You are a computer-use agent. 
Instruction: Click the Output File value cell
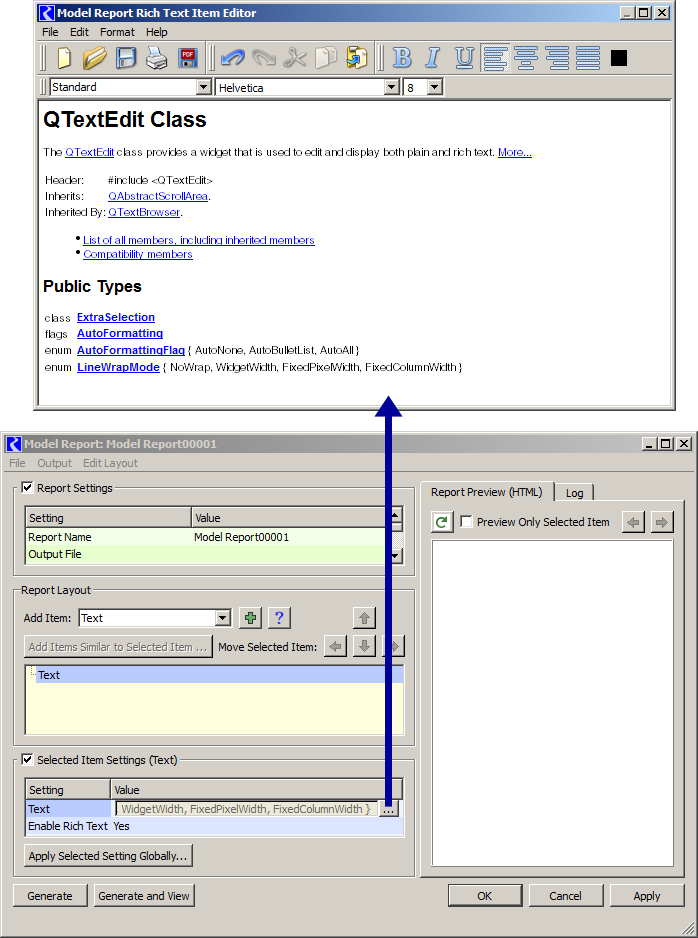pos(291,554)
